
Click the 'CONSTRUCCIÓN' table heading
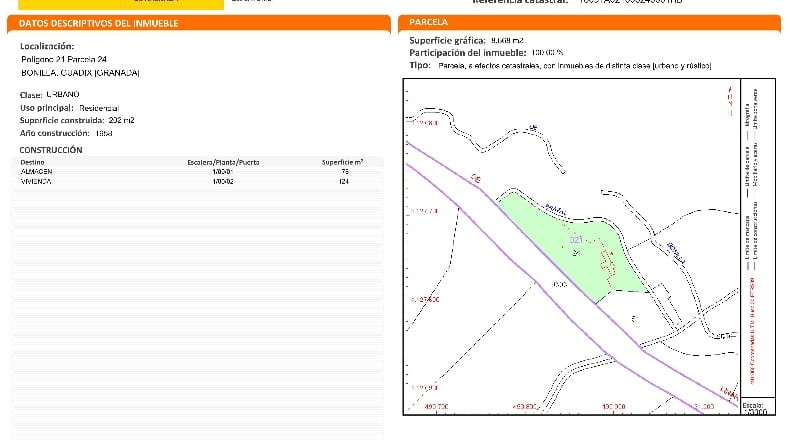point(51,150)
